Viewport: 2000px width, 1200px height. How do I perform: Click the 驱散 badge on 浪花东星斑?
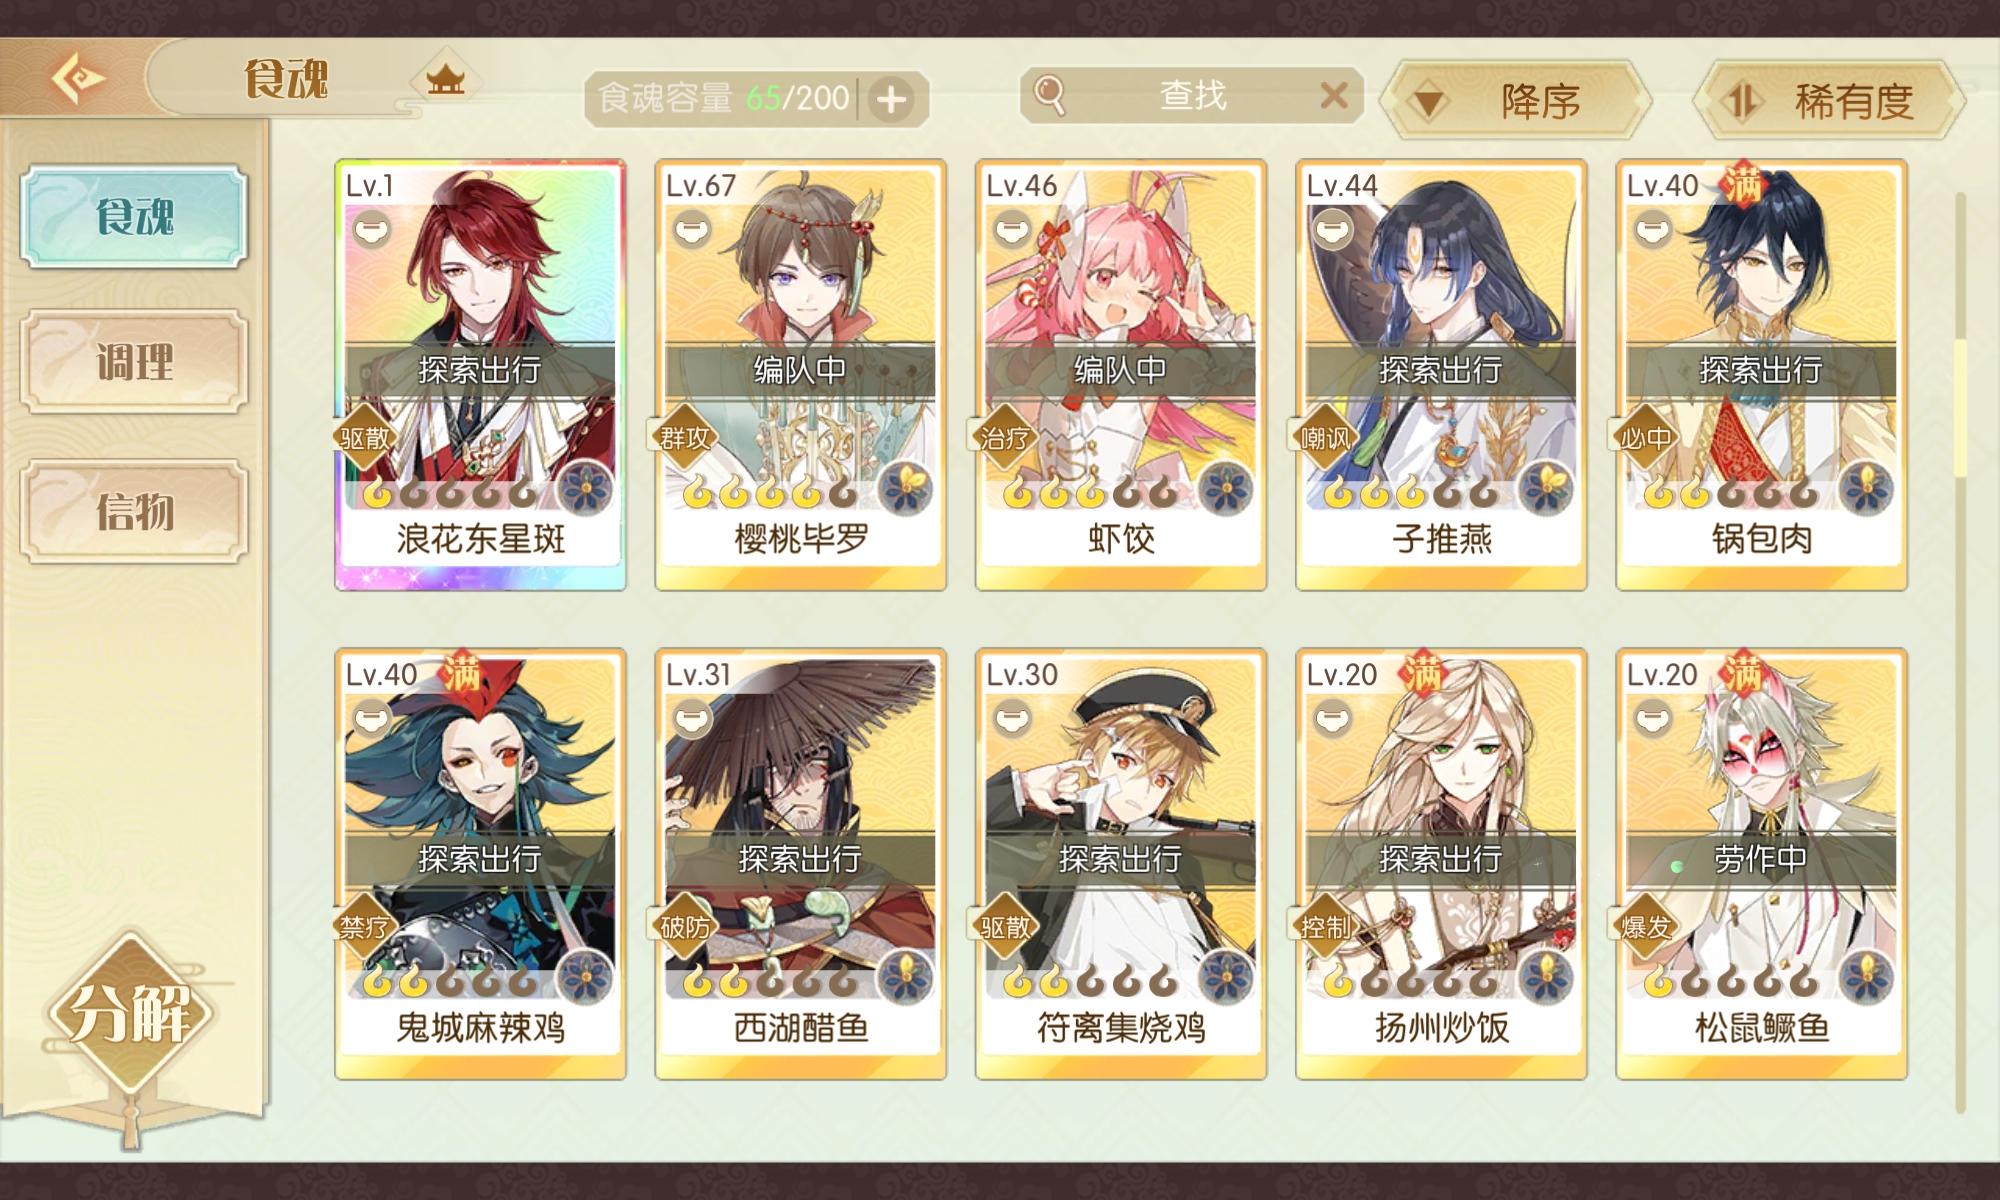click(x=365, y=438)
